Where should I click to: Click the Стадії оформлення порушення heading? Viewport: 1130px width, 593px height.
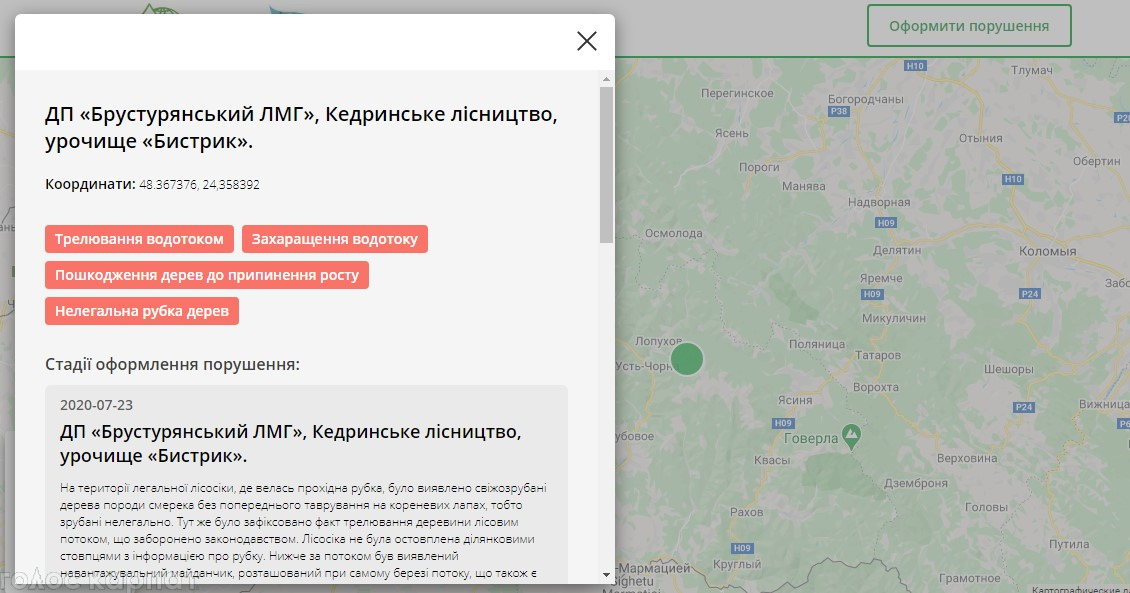pos(172,364)
